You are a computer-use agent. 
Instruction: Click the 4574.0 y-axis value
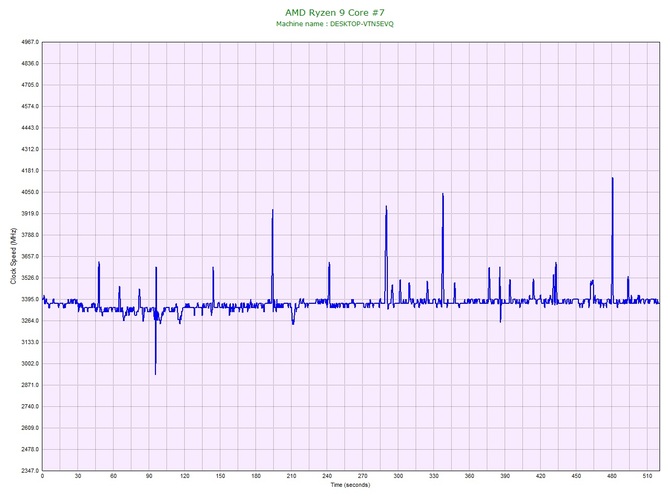pos(30,106)
